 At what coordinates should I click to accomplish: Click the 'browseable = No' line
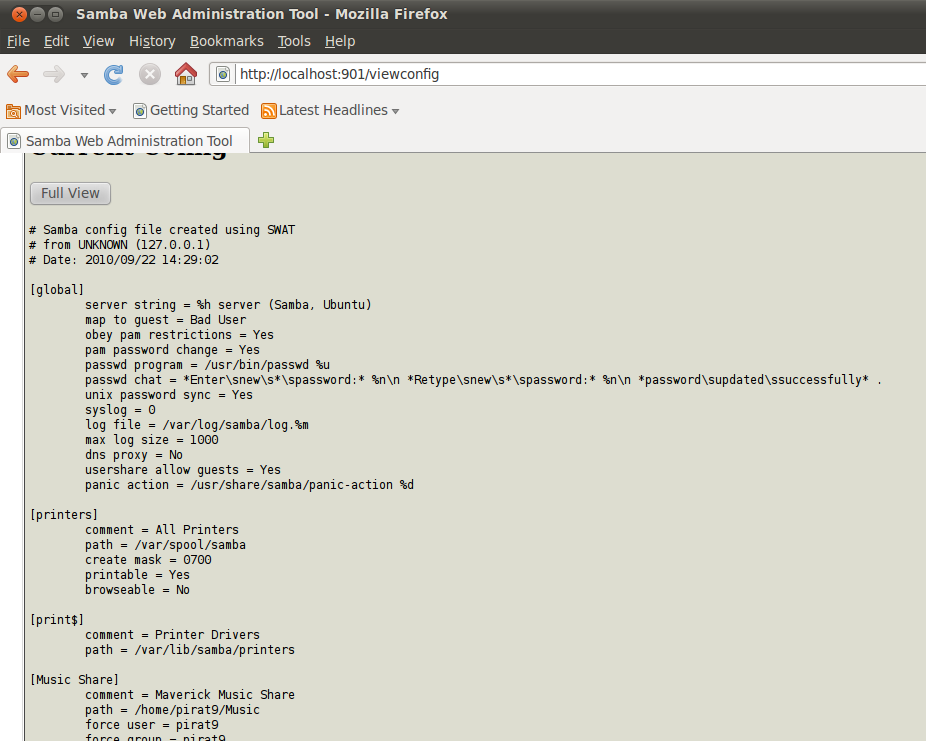[138, 589]
